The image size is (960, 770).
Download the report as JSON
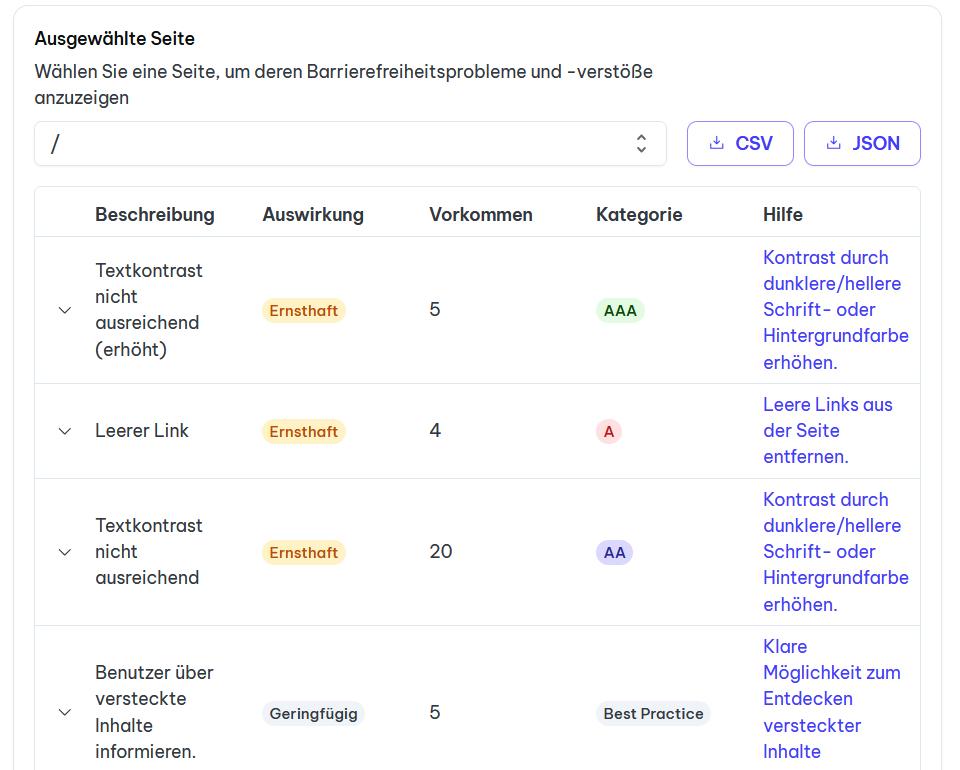(x=862, y=143)
